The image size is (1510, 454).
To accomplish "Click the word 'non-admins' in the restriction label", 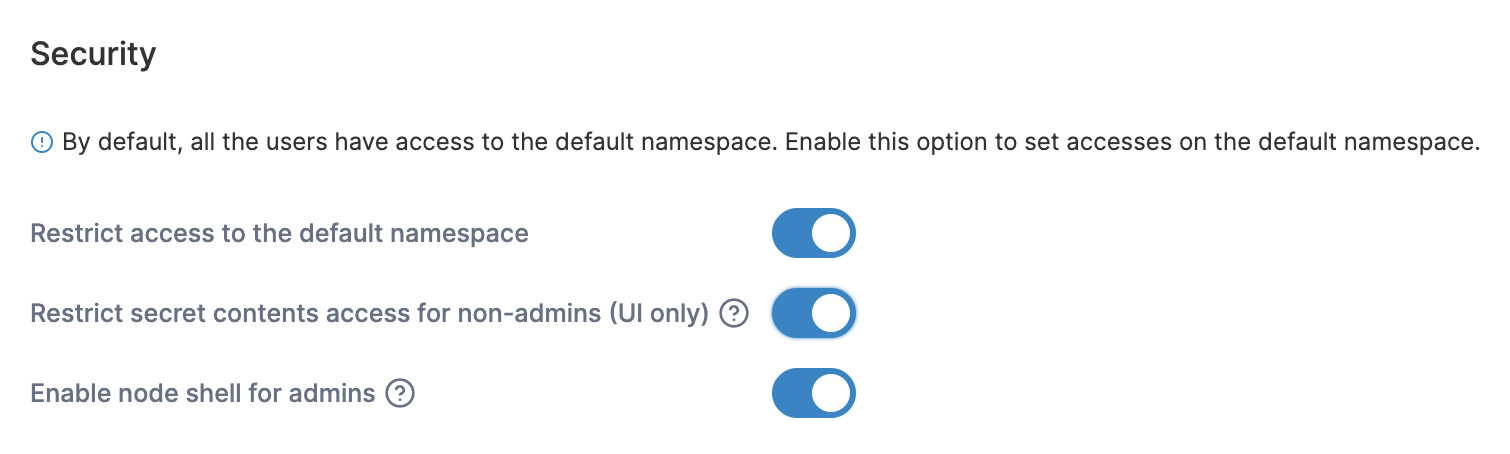I will pos(529,314).
